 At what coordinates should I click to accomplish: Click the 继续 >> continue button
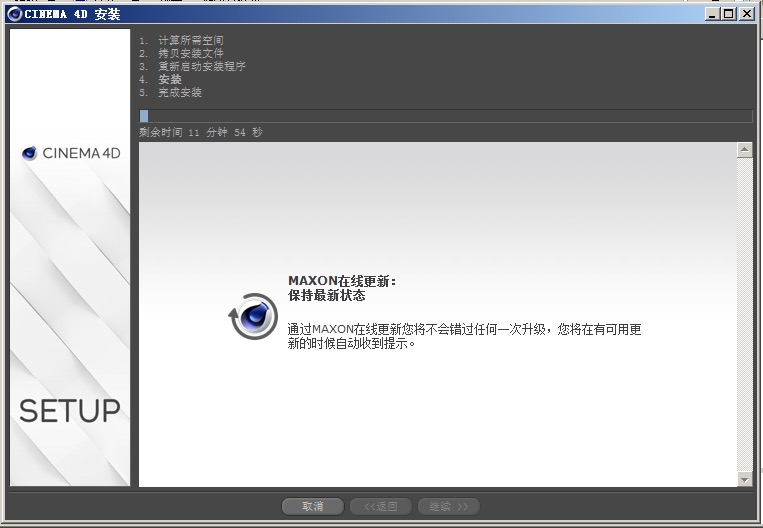point(449,506)
